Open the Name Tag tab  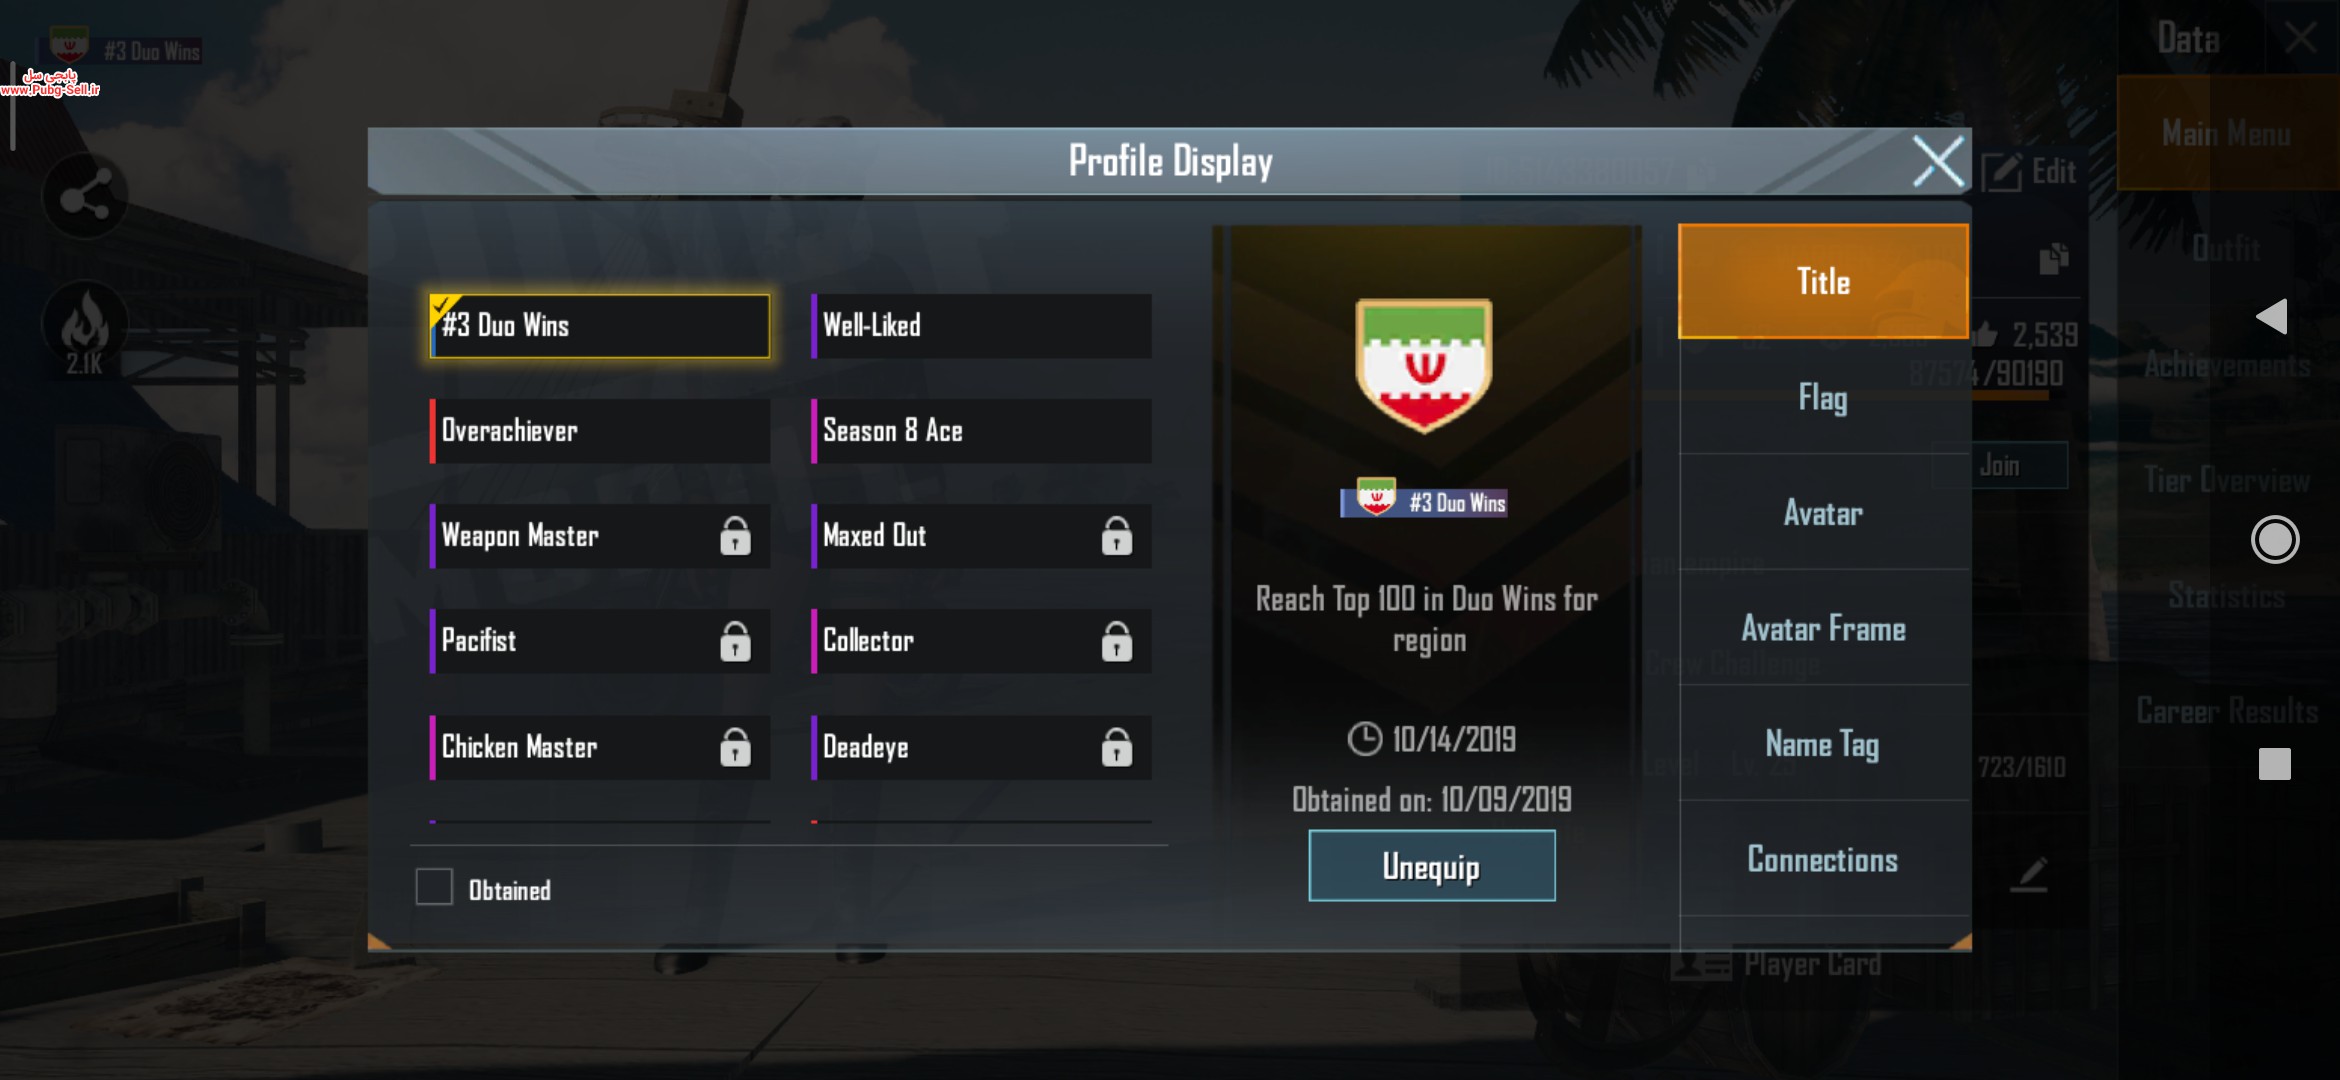pos(1824,744)
